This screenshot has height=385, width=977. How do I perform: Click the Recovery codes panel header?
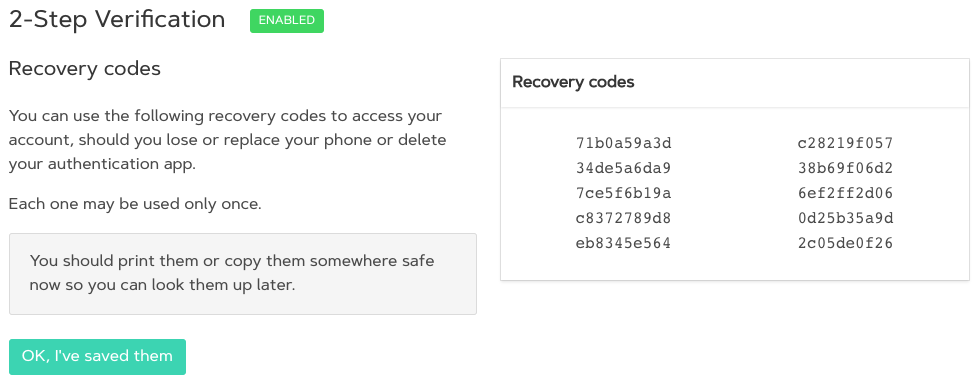pos(735,83)
